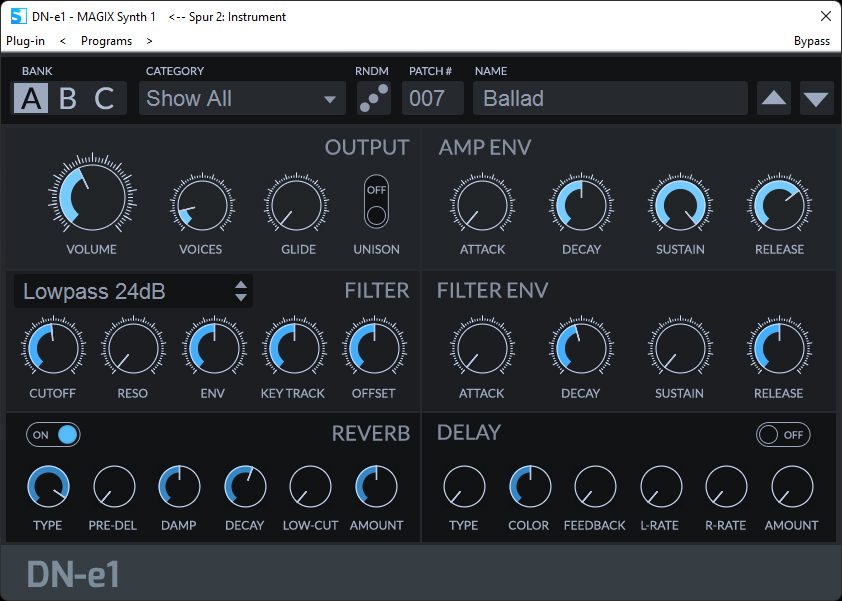Click the Amp Env Release knob
The height and width of the screenshot is (601, 842).
tap(779, 205)
